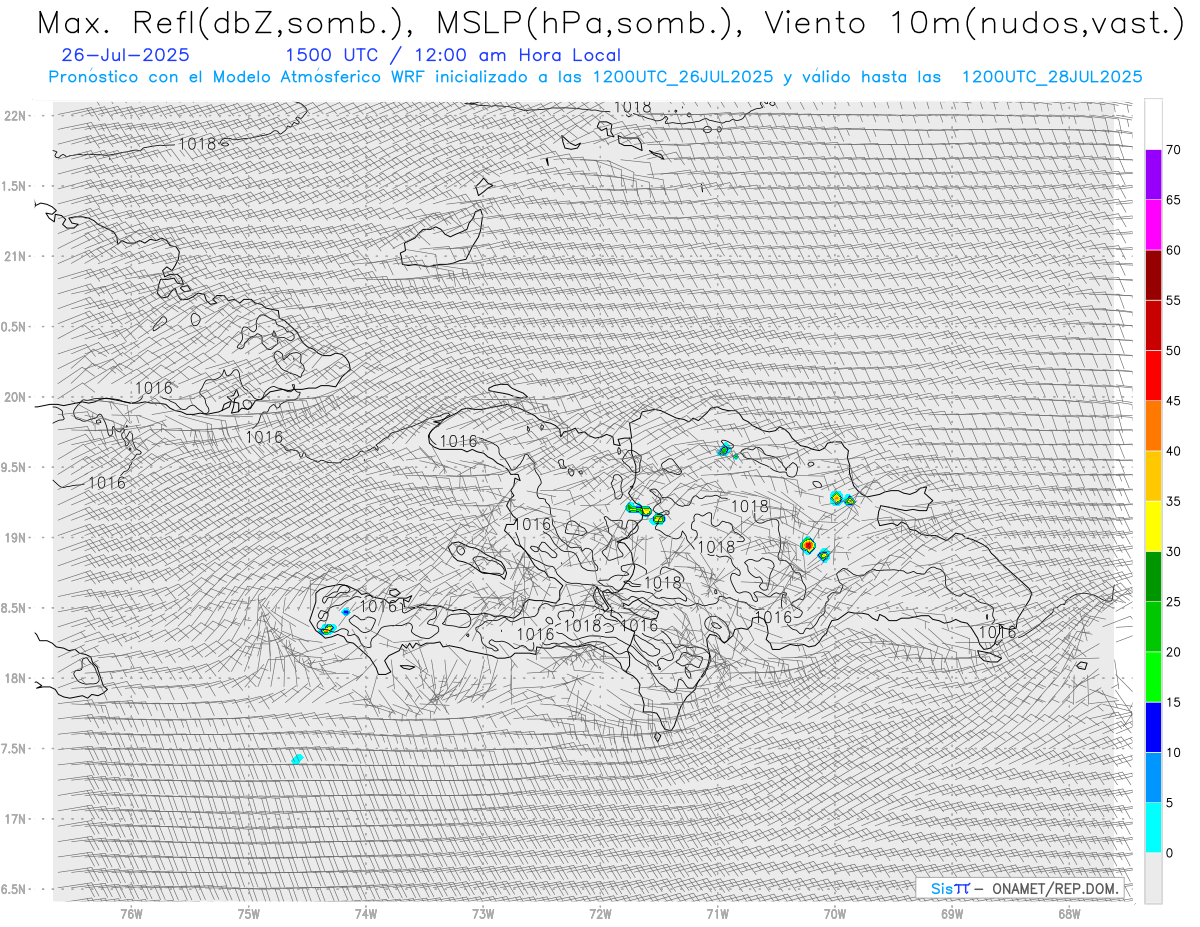Click valid-until time '1200UTC_28JUL2025'
Image resolution: width=1200 pixels, height=927 pixels.
(x=1052, y=77)
